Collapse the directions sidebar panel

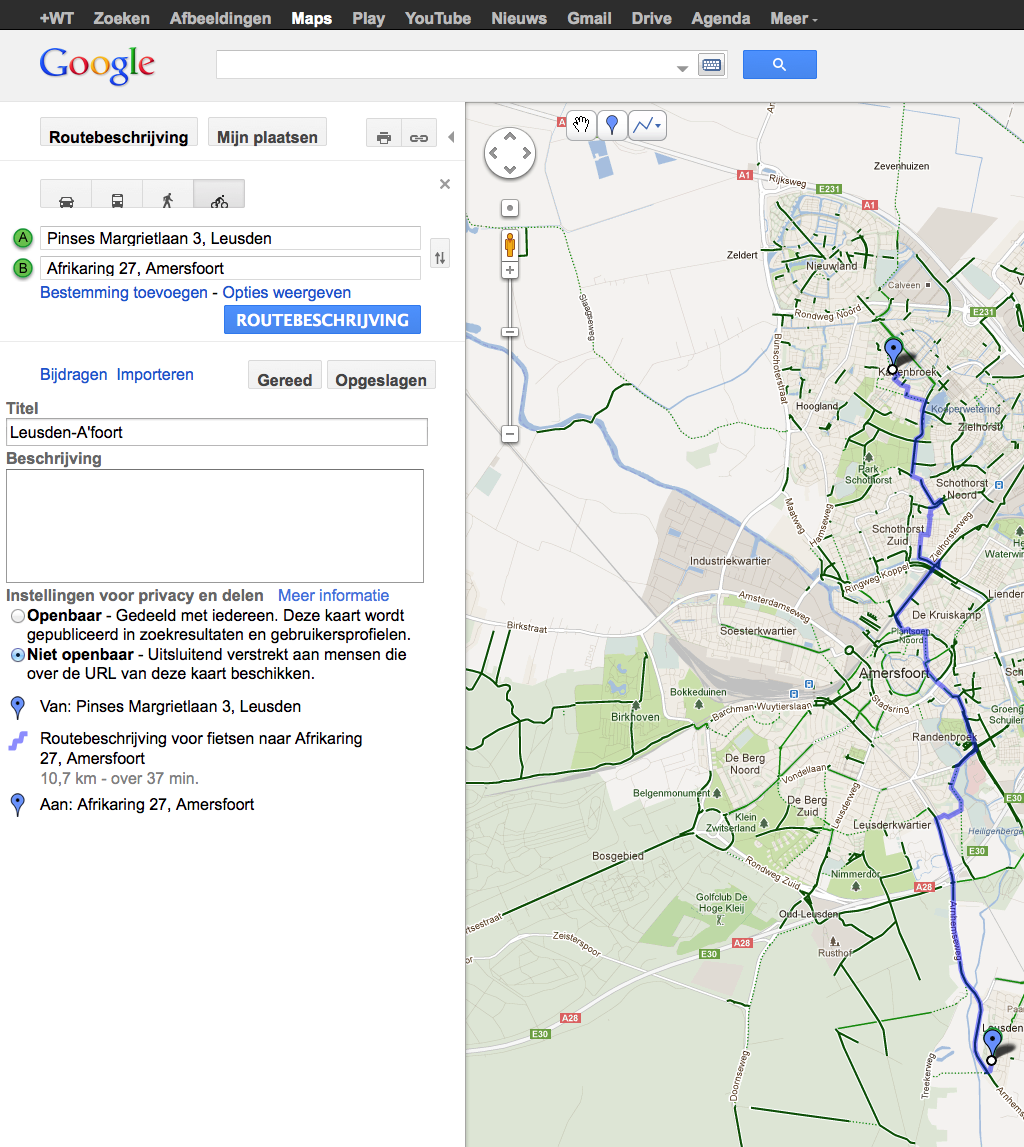[451, 138]
